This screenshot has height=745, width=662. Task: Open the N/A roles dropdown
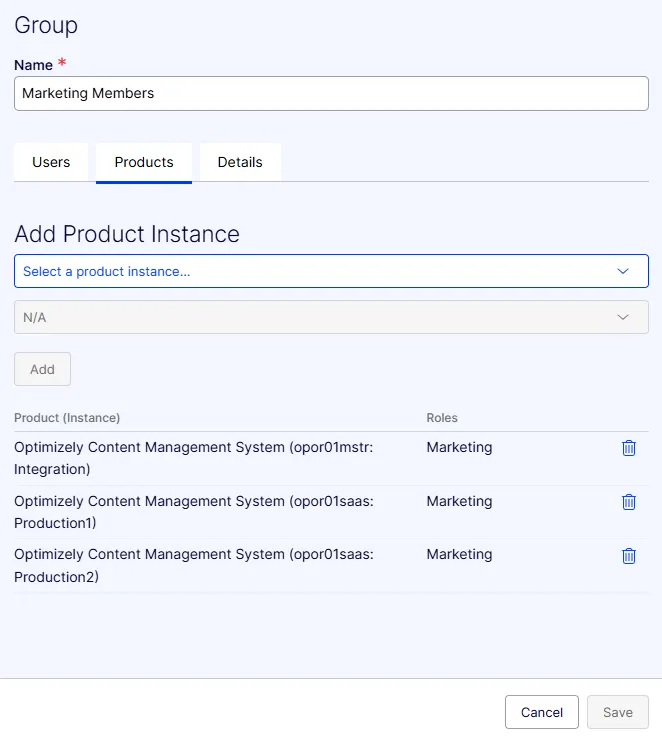331,317
